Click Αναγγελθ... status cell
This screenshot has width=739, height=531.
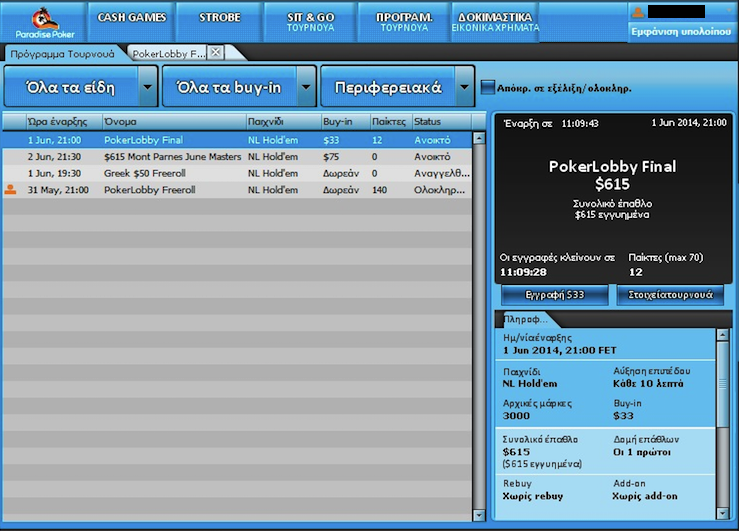[442, 173]
